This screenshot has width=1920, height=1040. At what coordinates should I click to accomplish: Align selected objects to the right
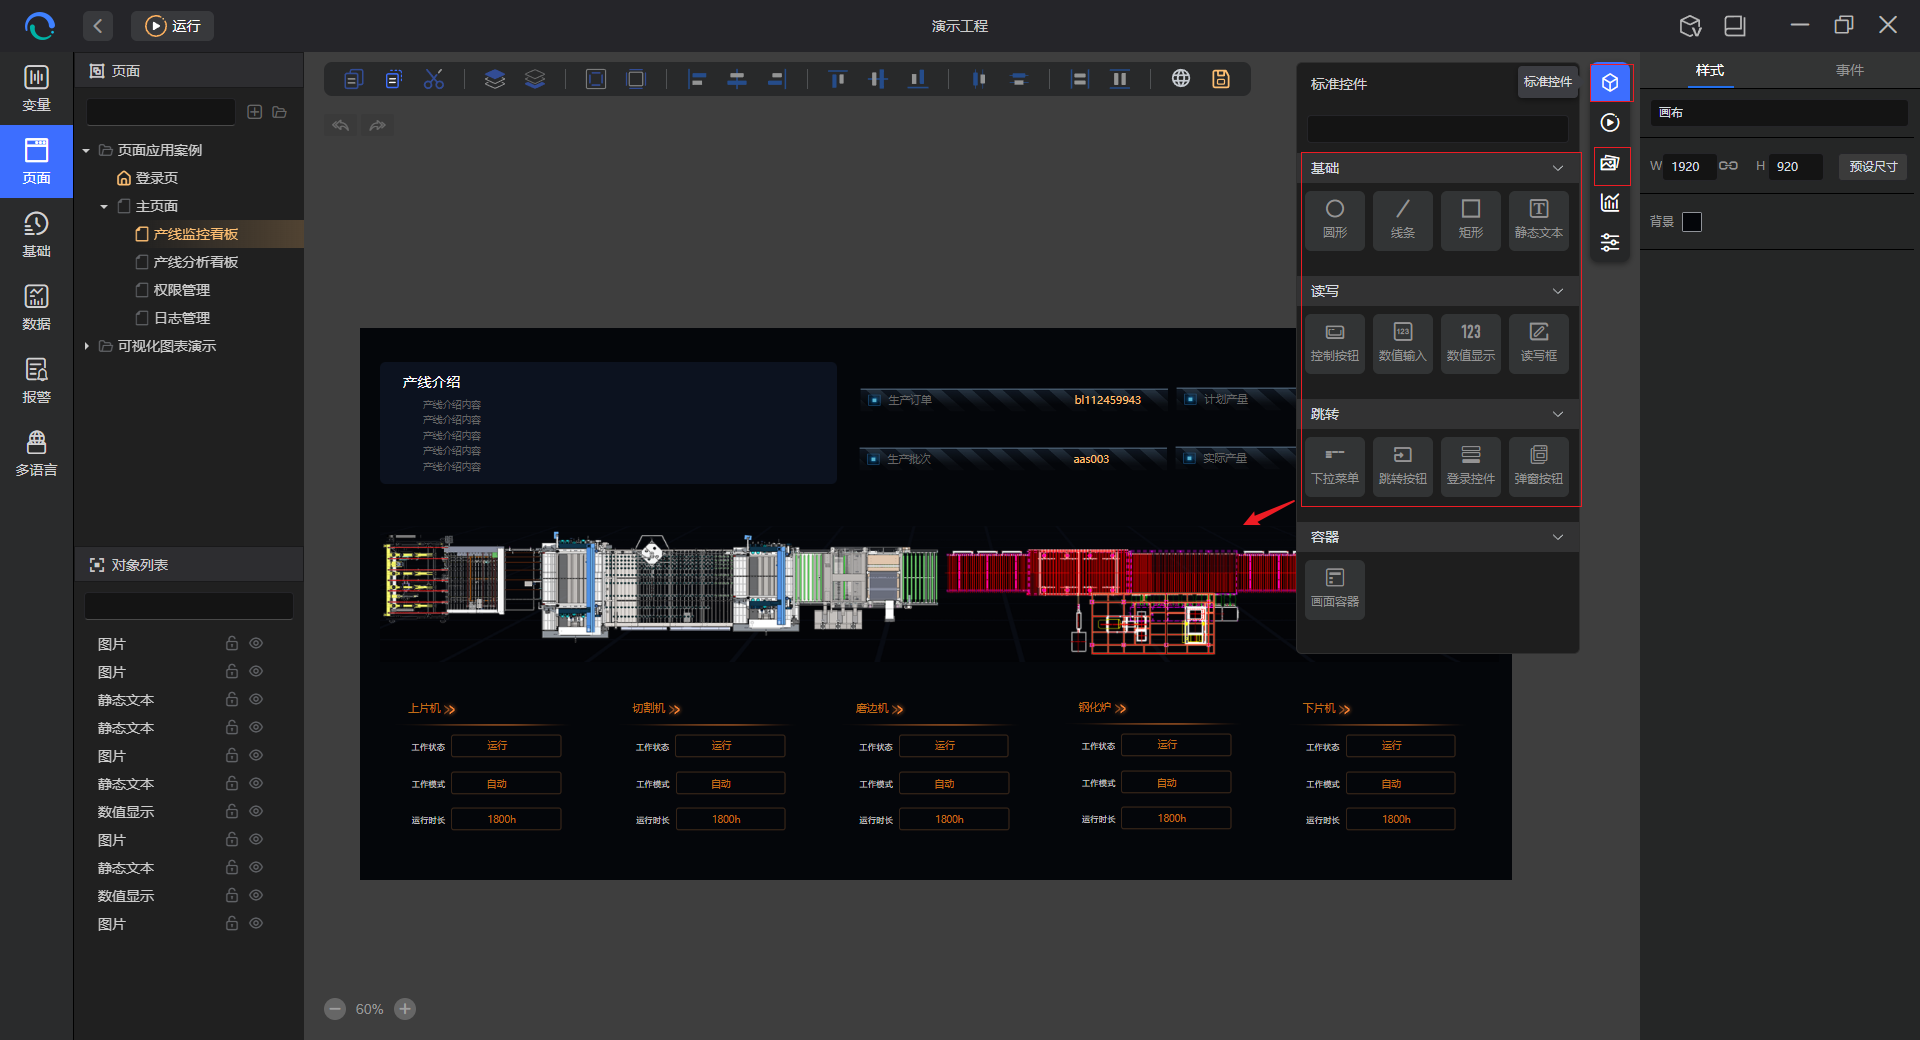777,79
